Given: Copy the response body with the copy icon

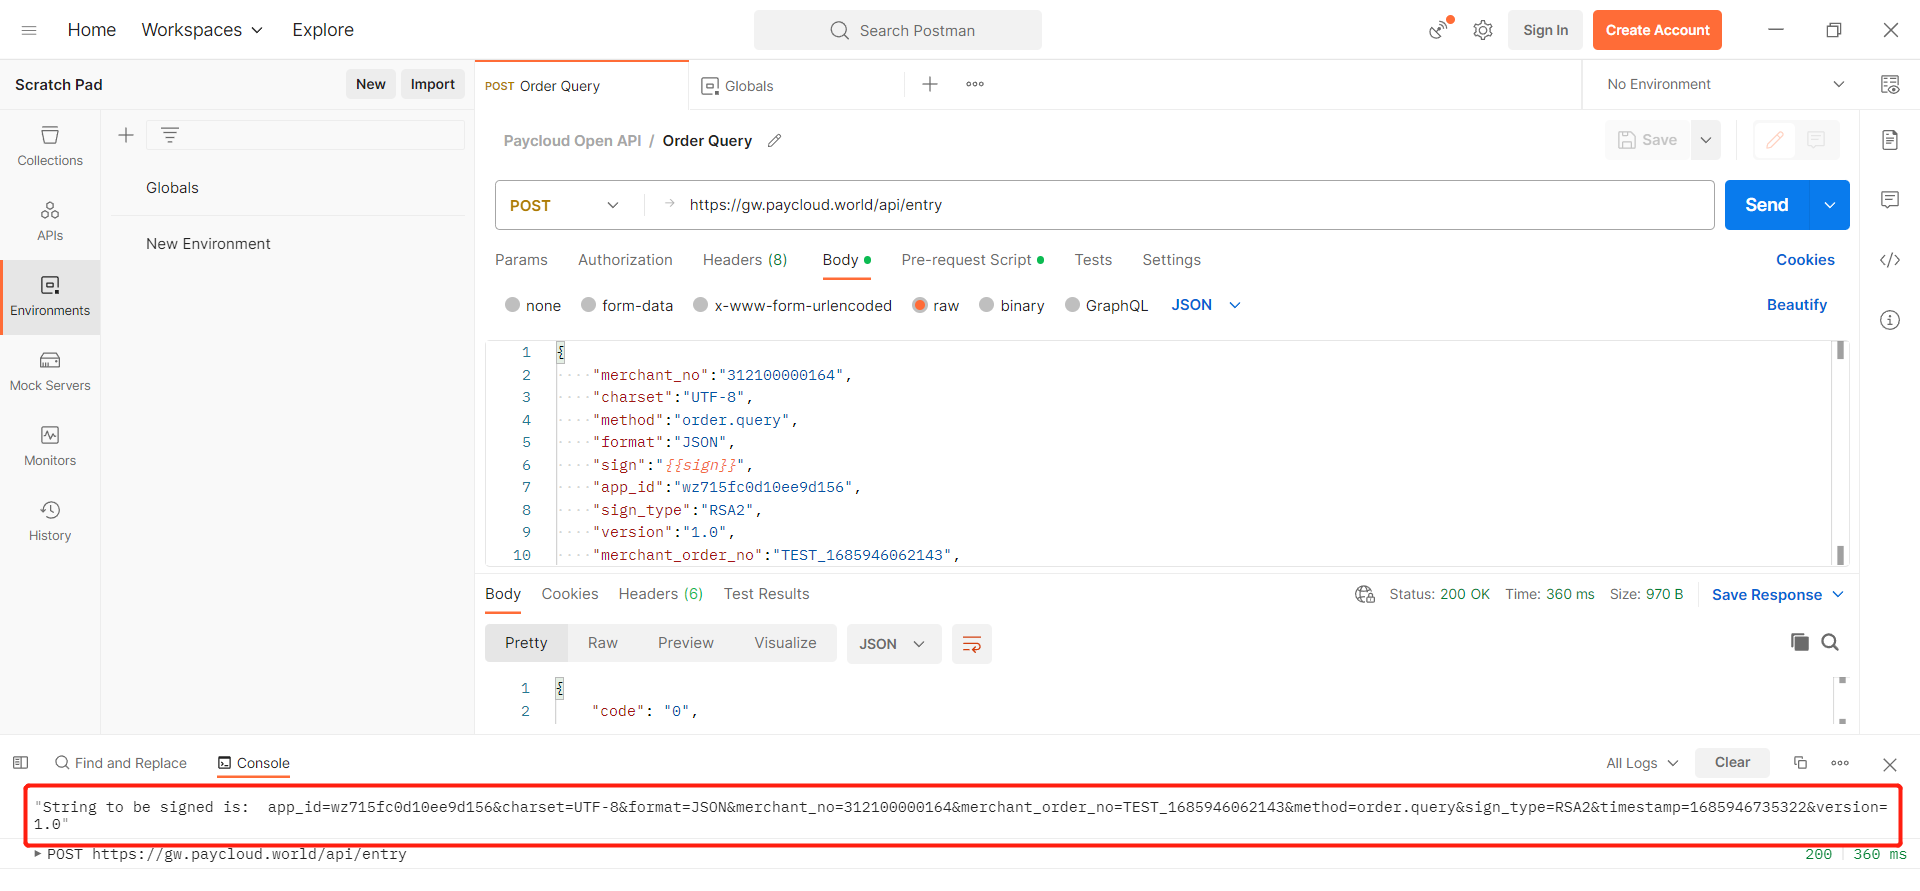Looking at the screenshot, I should point(1800,642).
